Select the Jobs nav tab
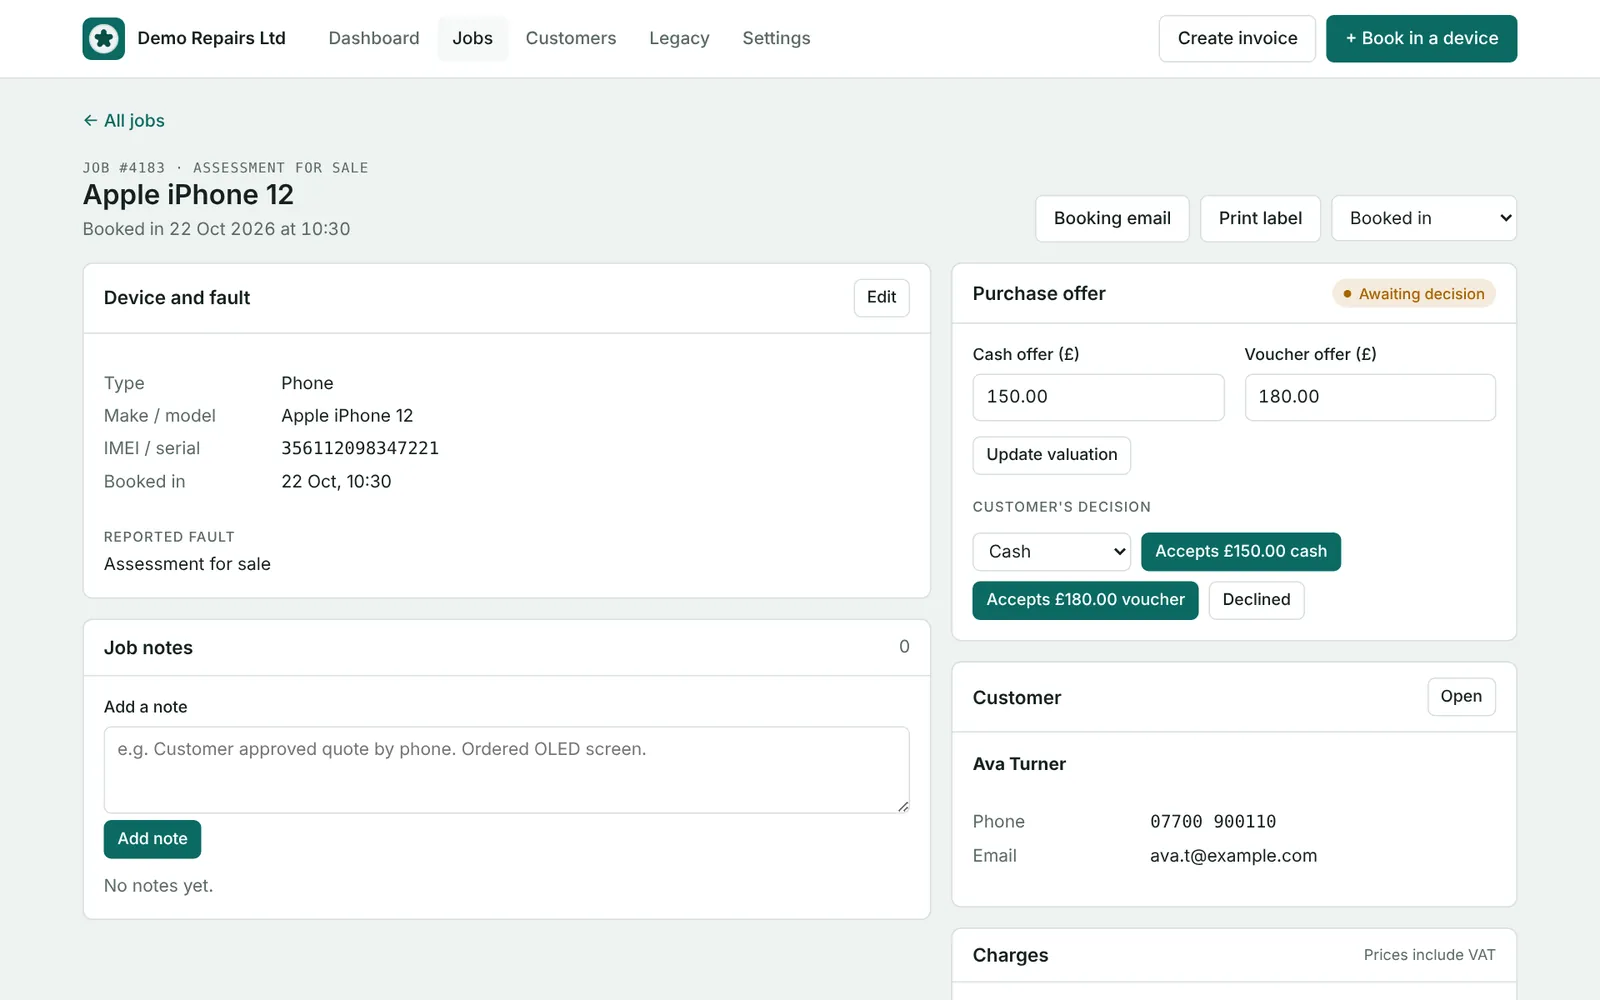This screenshot has height=1000, width=1600. pyautogui.click(x=472, y=38)
